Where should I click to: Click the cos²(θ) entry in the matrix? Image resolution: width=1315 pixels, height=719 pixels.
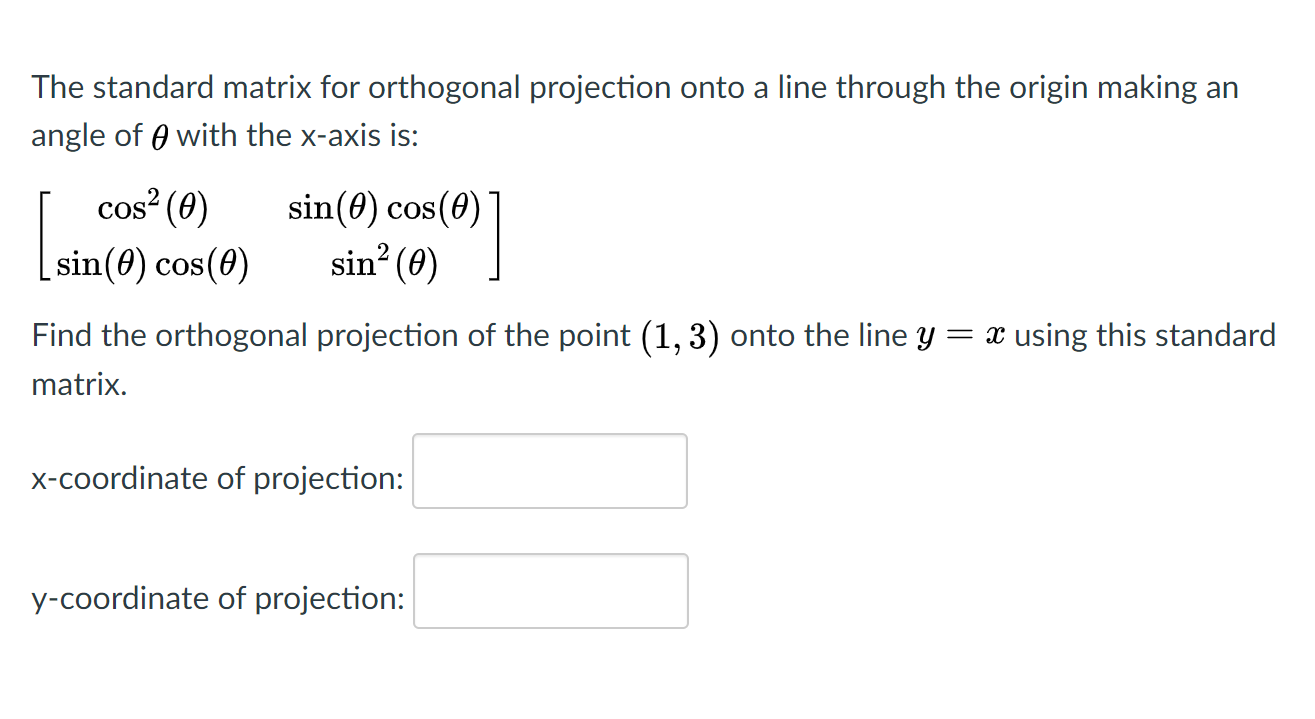click(151, 206)
